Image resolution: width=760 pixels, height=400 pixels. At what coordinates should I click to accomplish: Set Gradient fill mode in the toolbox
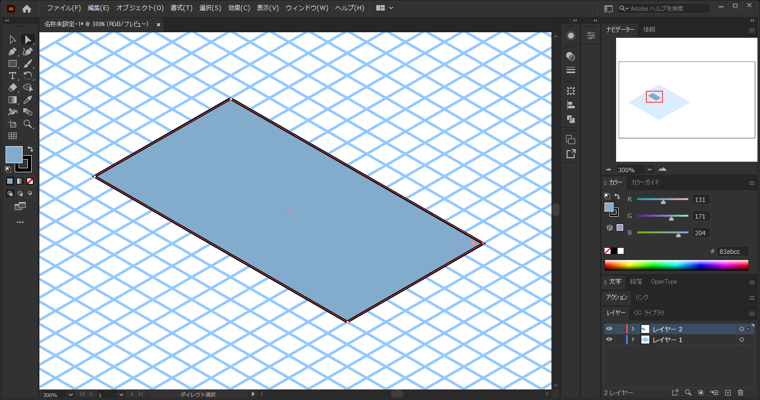click(20, 181)
